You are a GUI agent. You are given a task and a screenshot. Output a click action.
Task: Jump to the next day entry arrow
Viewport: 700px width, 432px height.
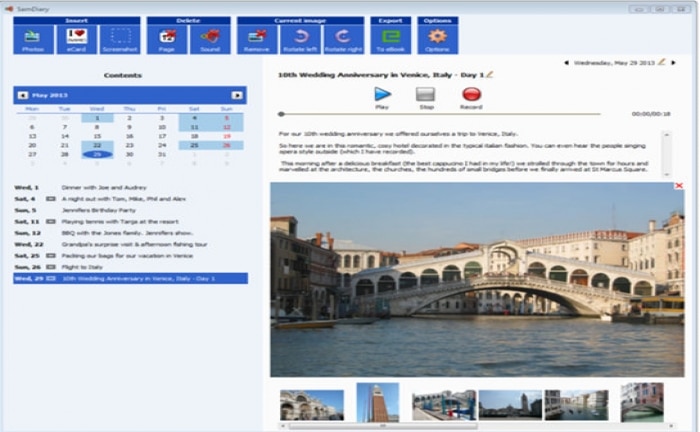coord(674,62)
